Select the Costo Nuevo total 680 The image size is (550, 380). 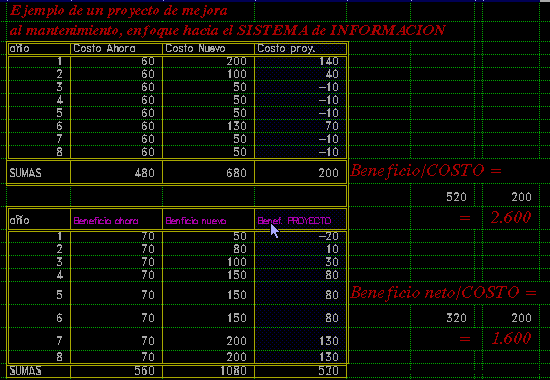(208, 173)
